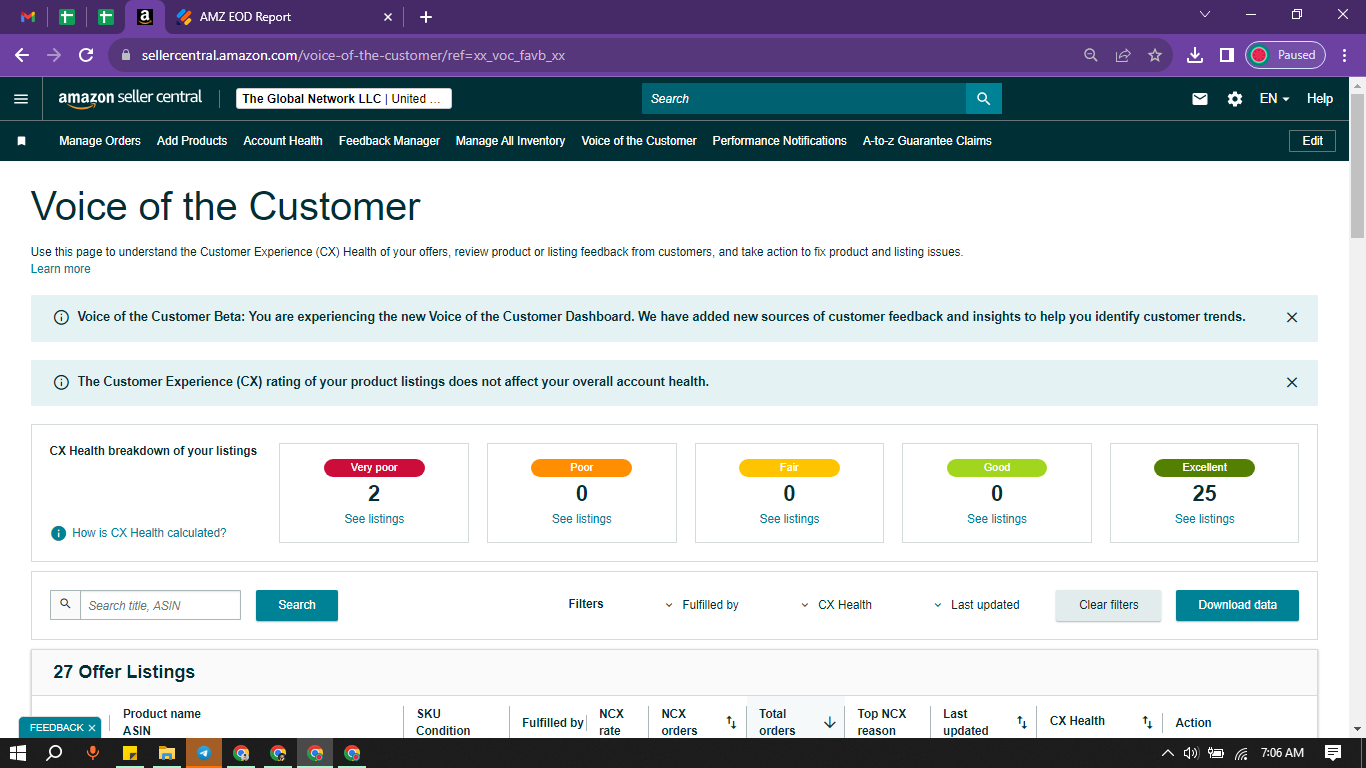See listings under Poor
Screen dimensions: 1366x768
[x=582, y=519]
